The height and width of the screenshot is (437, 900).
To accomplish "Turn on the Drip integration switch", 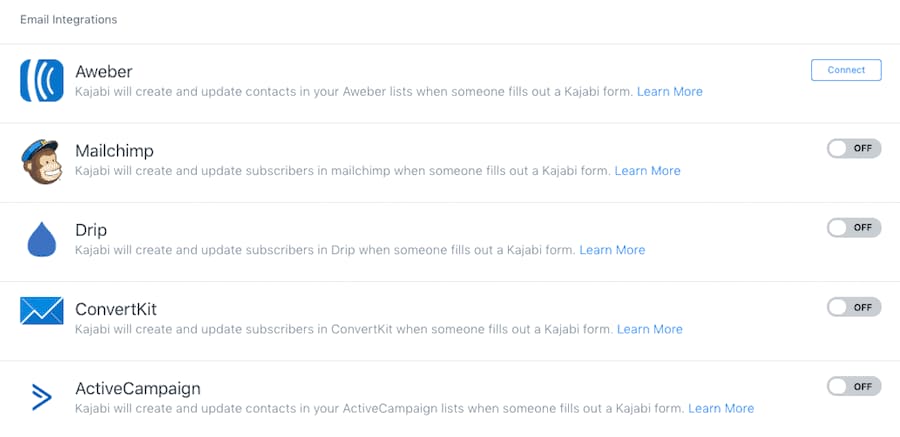I will [854, 227].
